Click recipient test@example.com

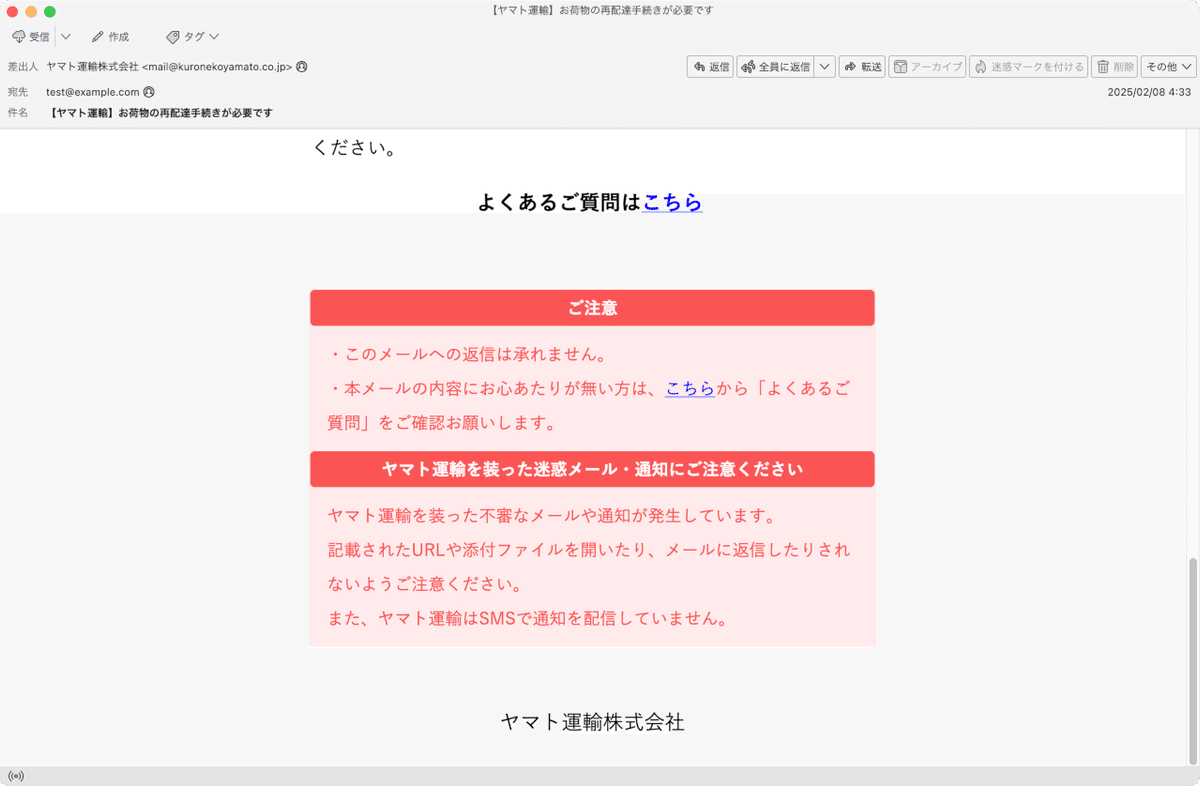(93, 92)
